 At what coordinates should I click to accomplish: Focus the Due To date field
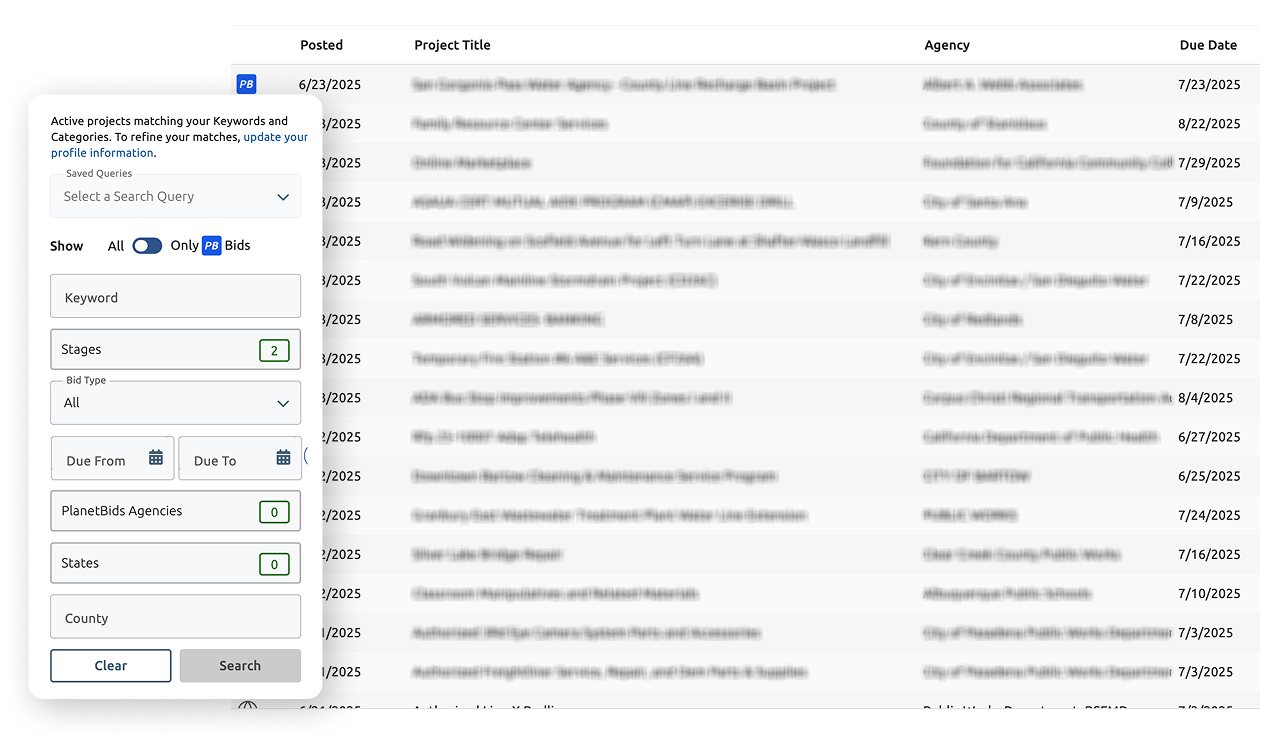240,458
